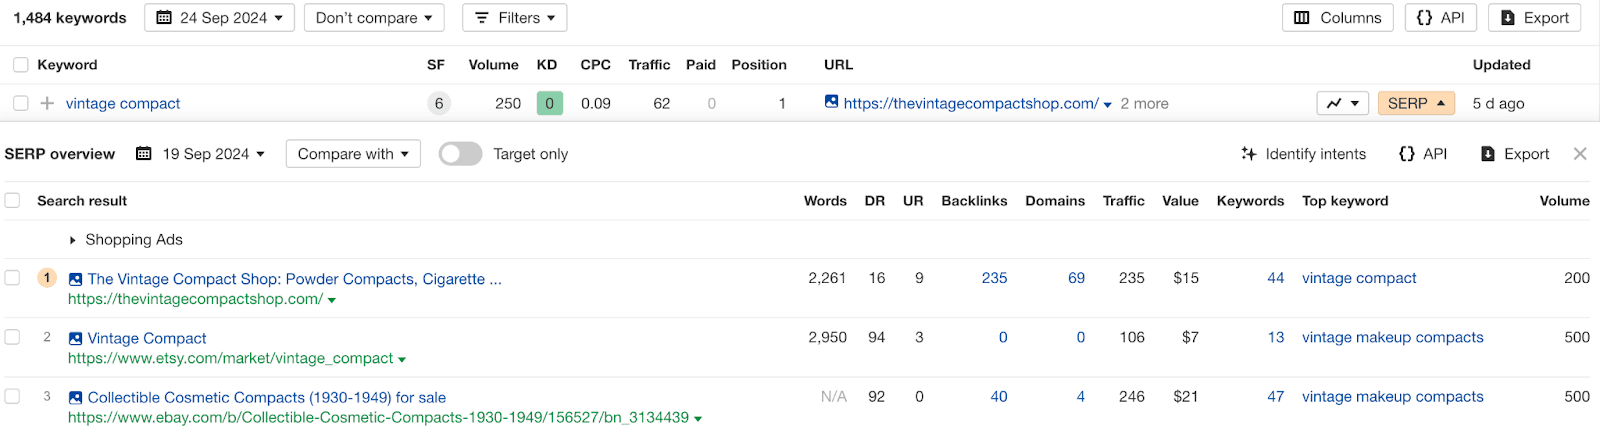1600x430 pixels.
Task: Open the etsy.com market URL link
Action: [230, 358]
